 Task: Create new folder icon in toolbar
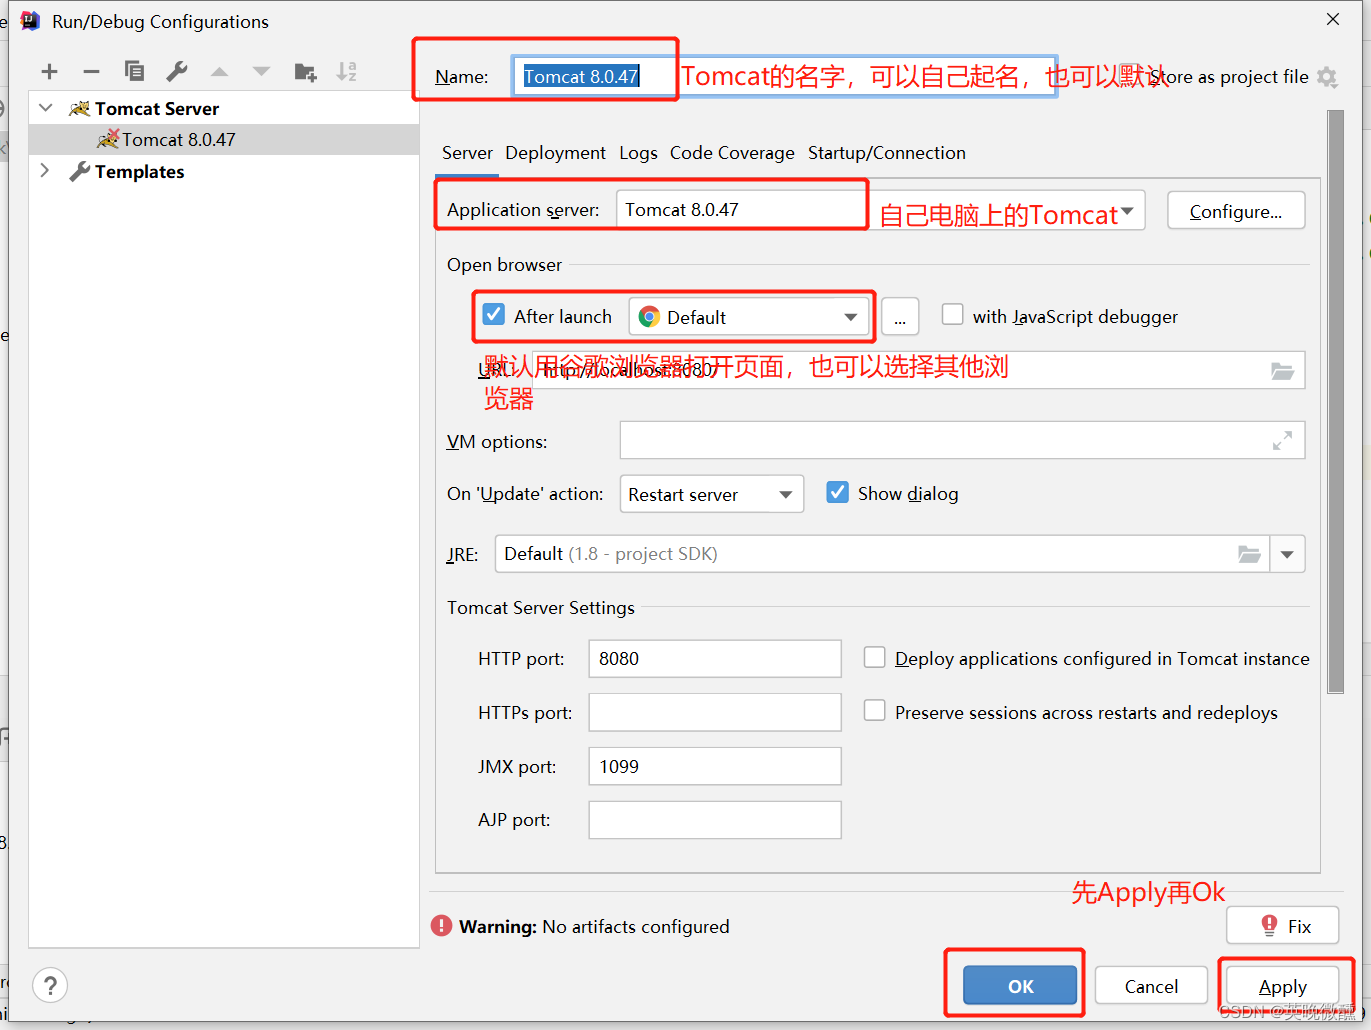coord(305,72)
